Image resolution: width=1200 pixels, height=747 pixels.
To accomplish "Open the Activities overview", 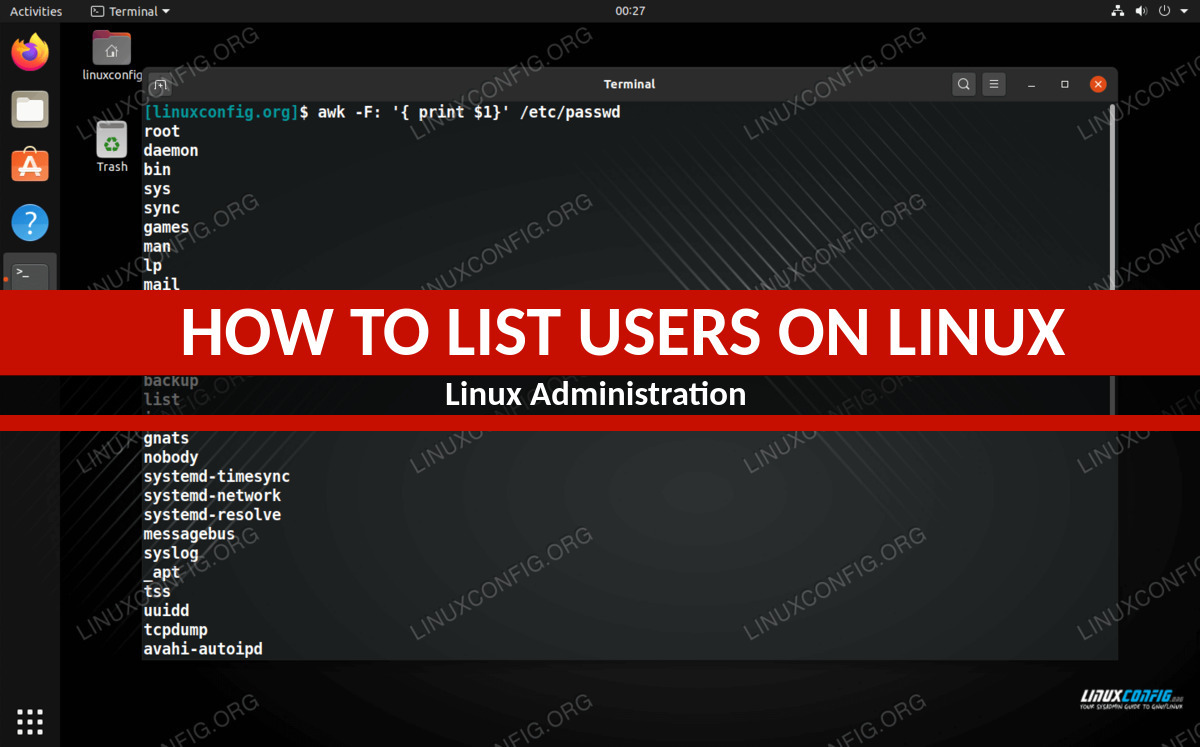I will point(36,11).
